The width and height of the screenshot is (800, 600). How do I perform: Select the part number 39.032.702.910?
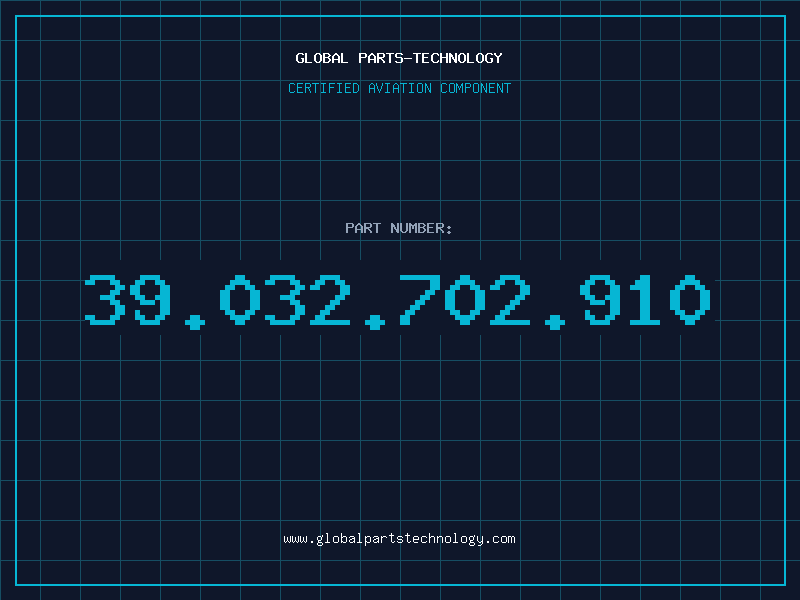(x=398, y=302)
